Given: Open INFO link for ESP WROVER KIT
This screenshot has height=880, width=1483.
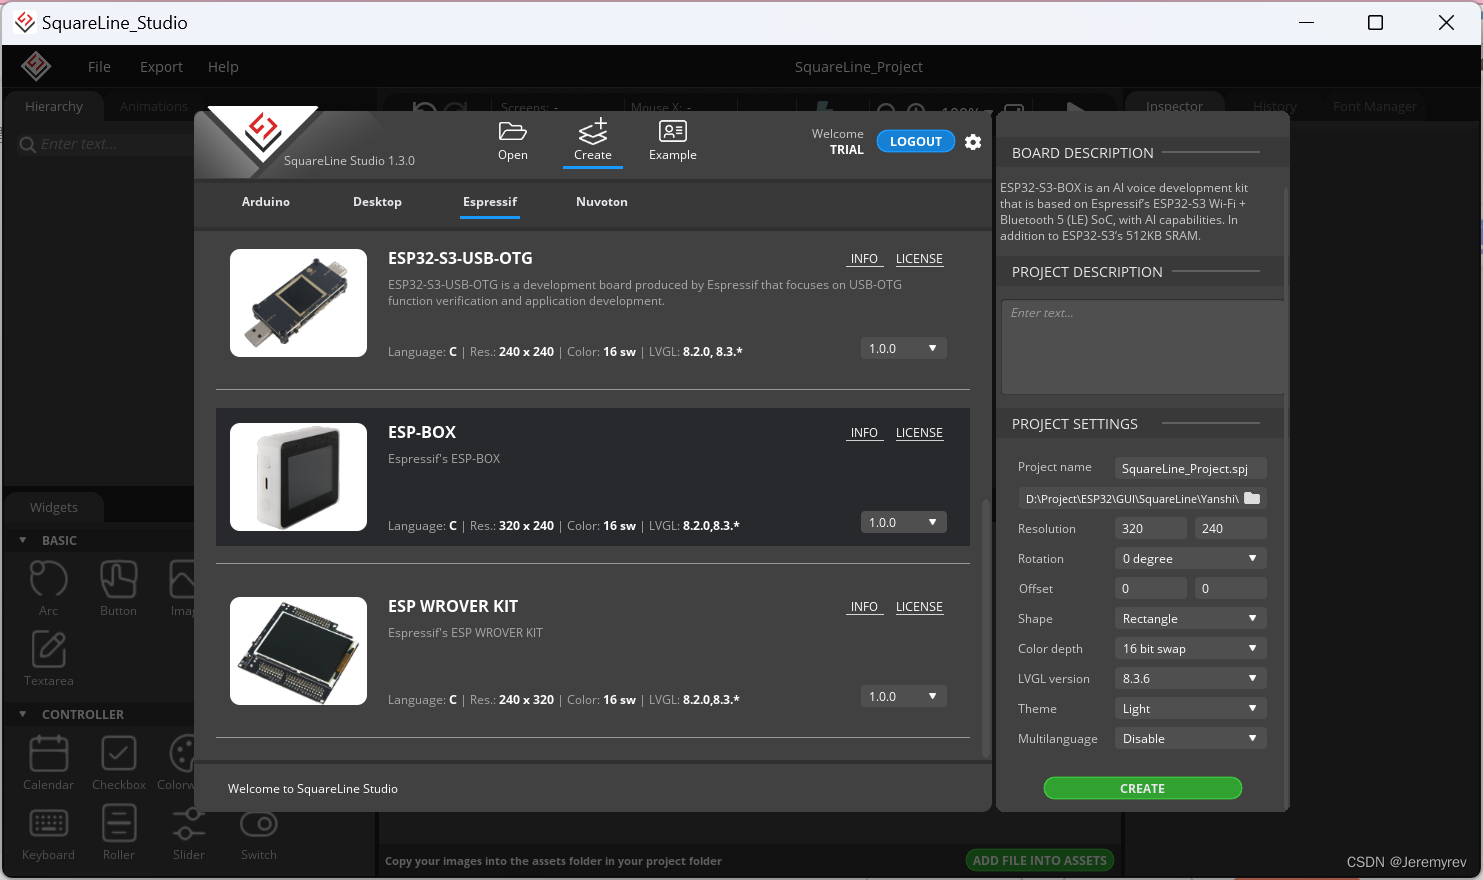Looking at the screenshot, I should coord(864,607).
